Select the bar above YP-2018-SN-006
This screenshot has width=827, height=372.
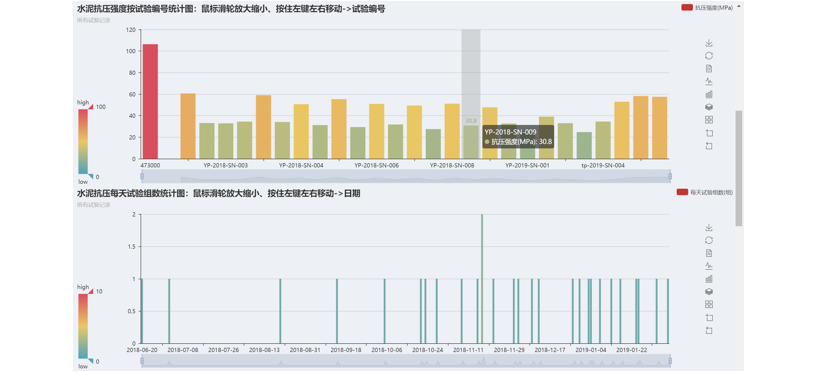click(x=377, y=131)
